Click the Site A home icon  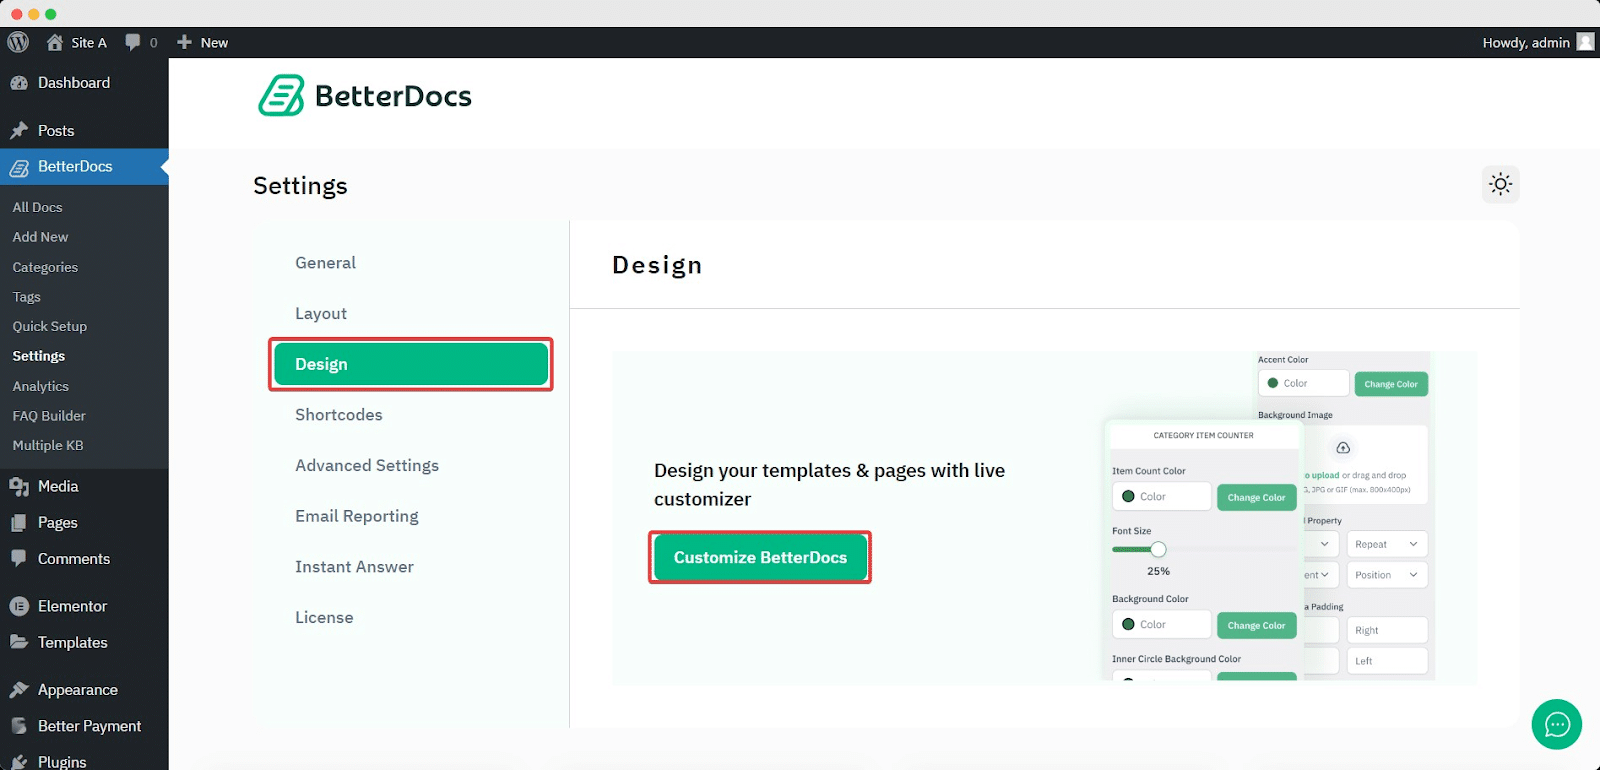(55, 42)
